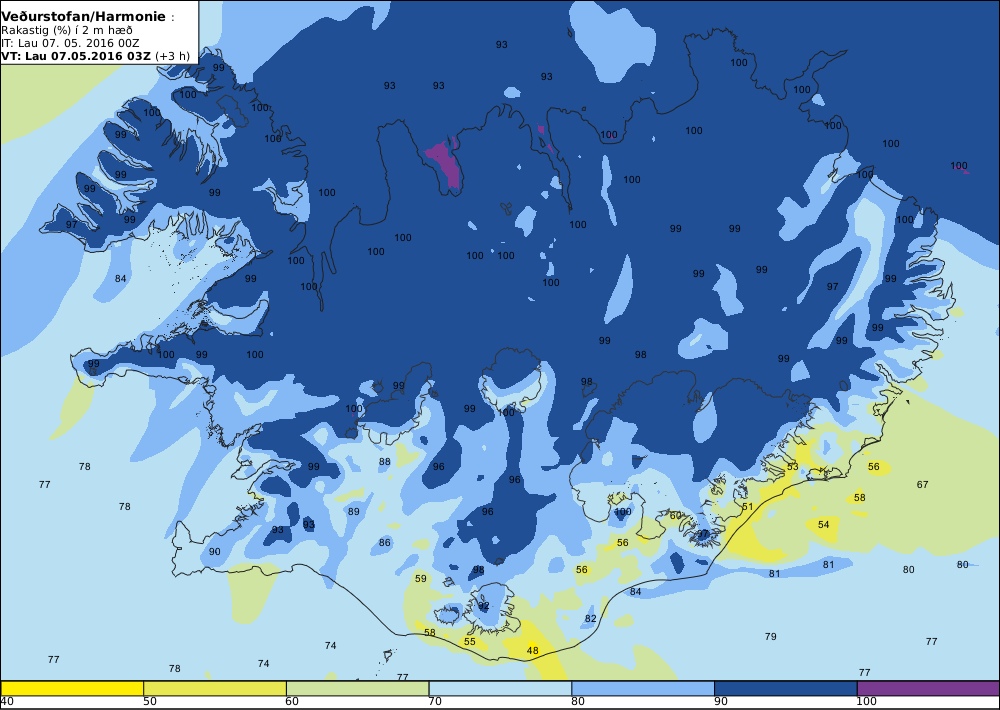The width and height of the screenshot is (1000, 710).
Task: Select the humidity value 54
Action: [x=824, y=524]
